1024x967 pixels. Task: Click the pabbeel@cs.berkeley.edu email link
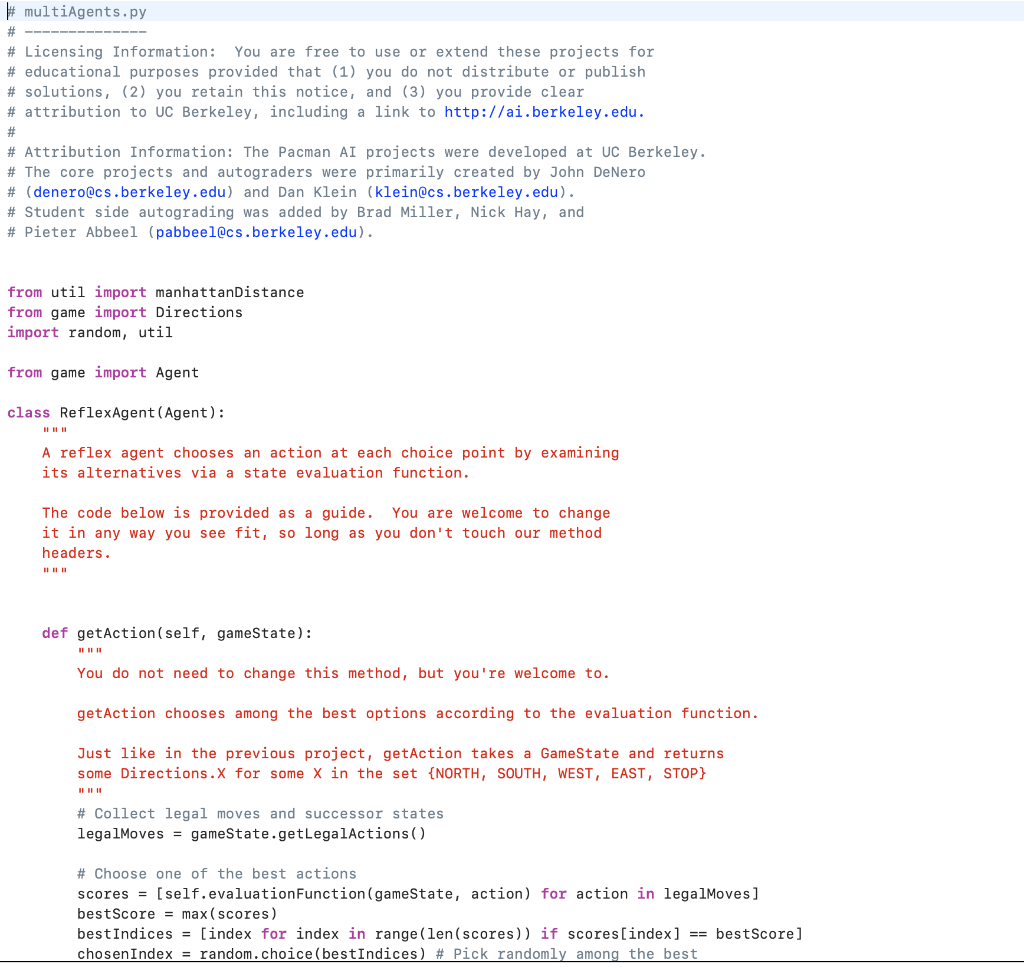point(257,232)
